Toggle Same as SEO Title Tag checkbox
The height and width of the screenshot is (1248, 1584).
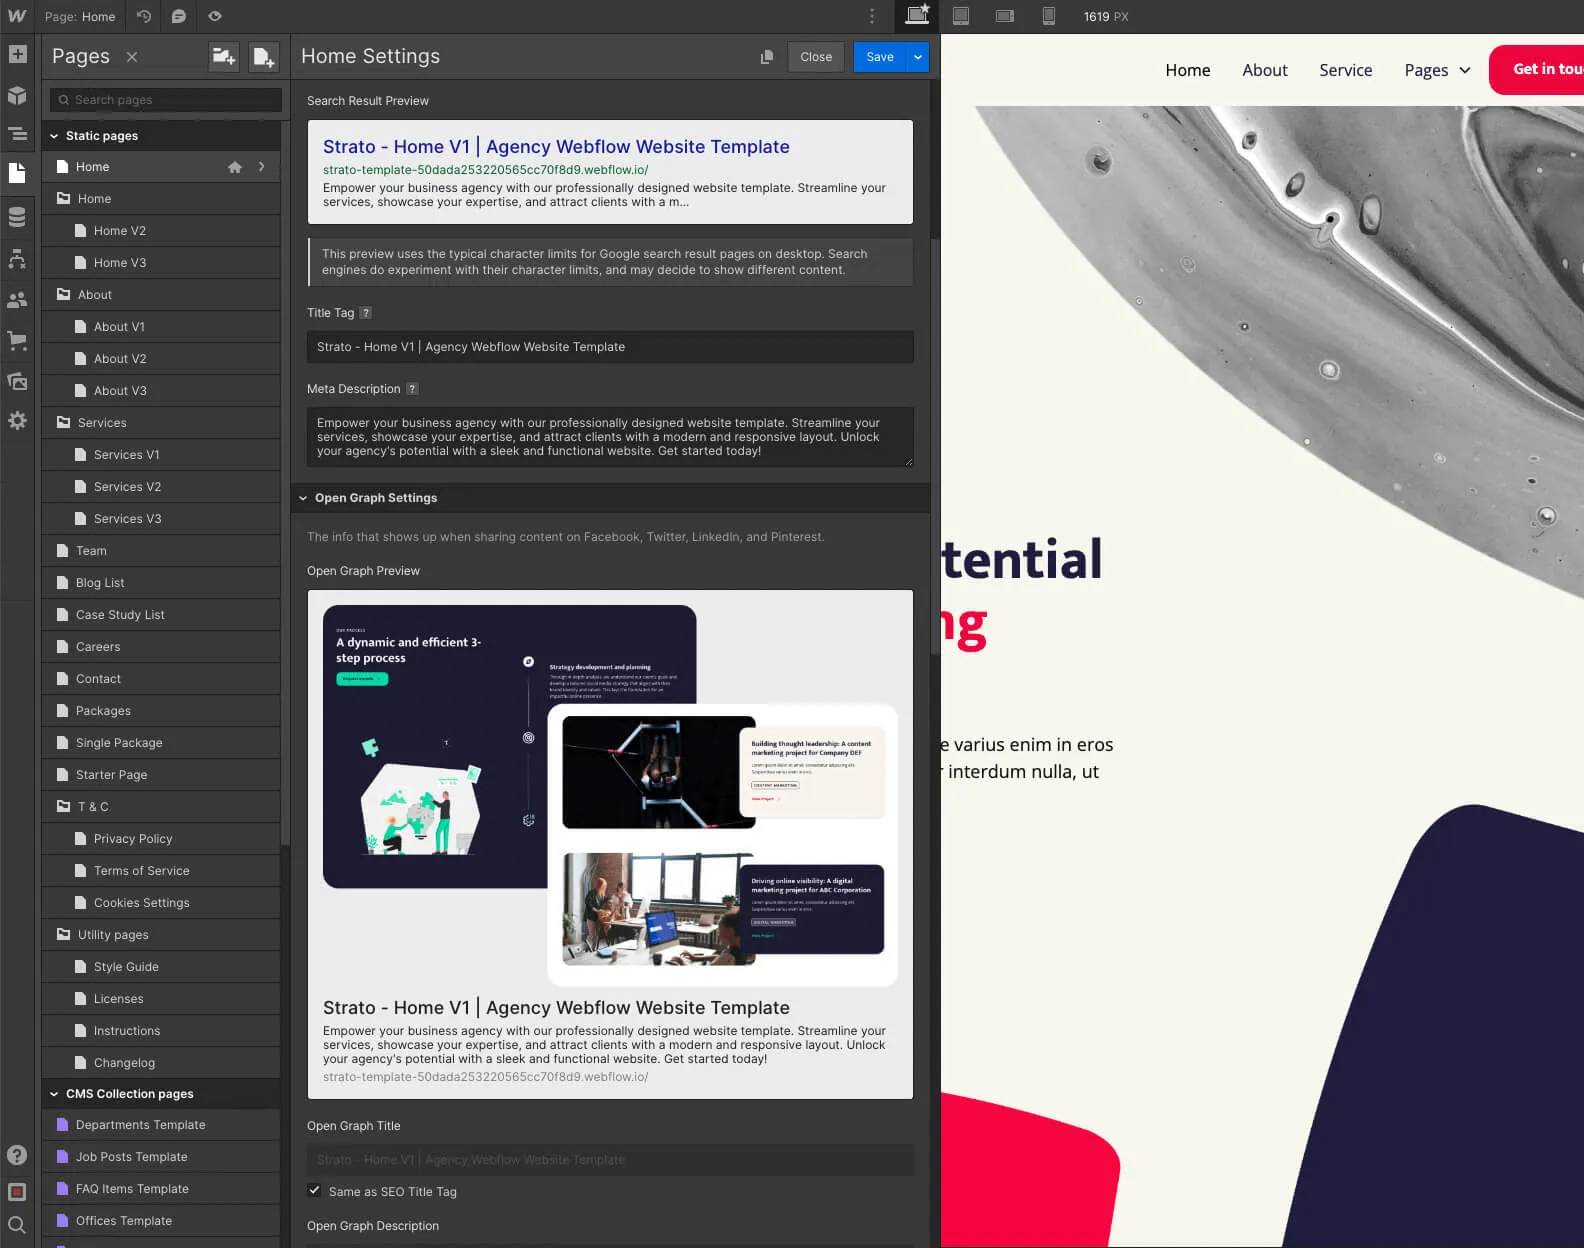tap(315, 1190)
